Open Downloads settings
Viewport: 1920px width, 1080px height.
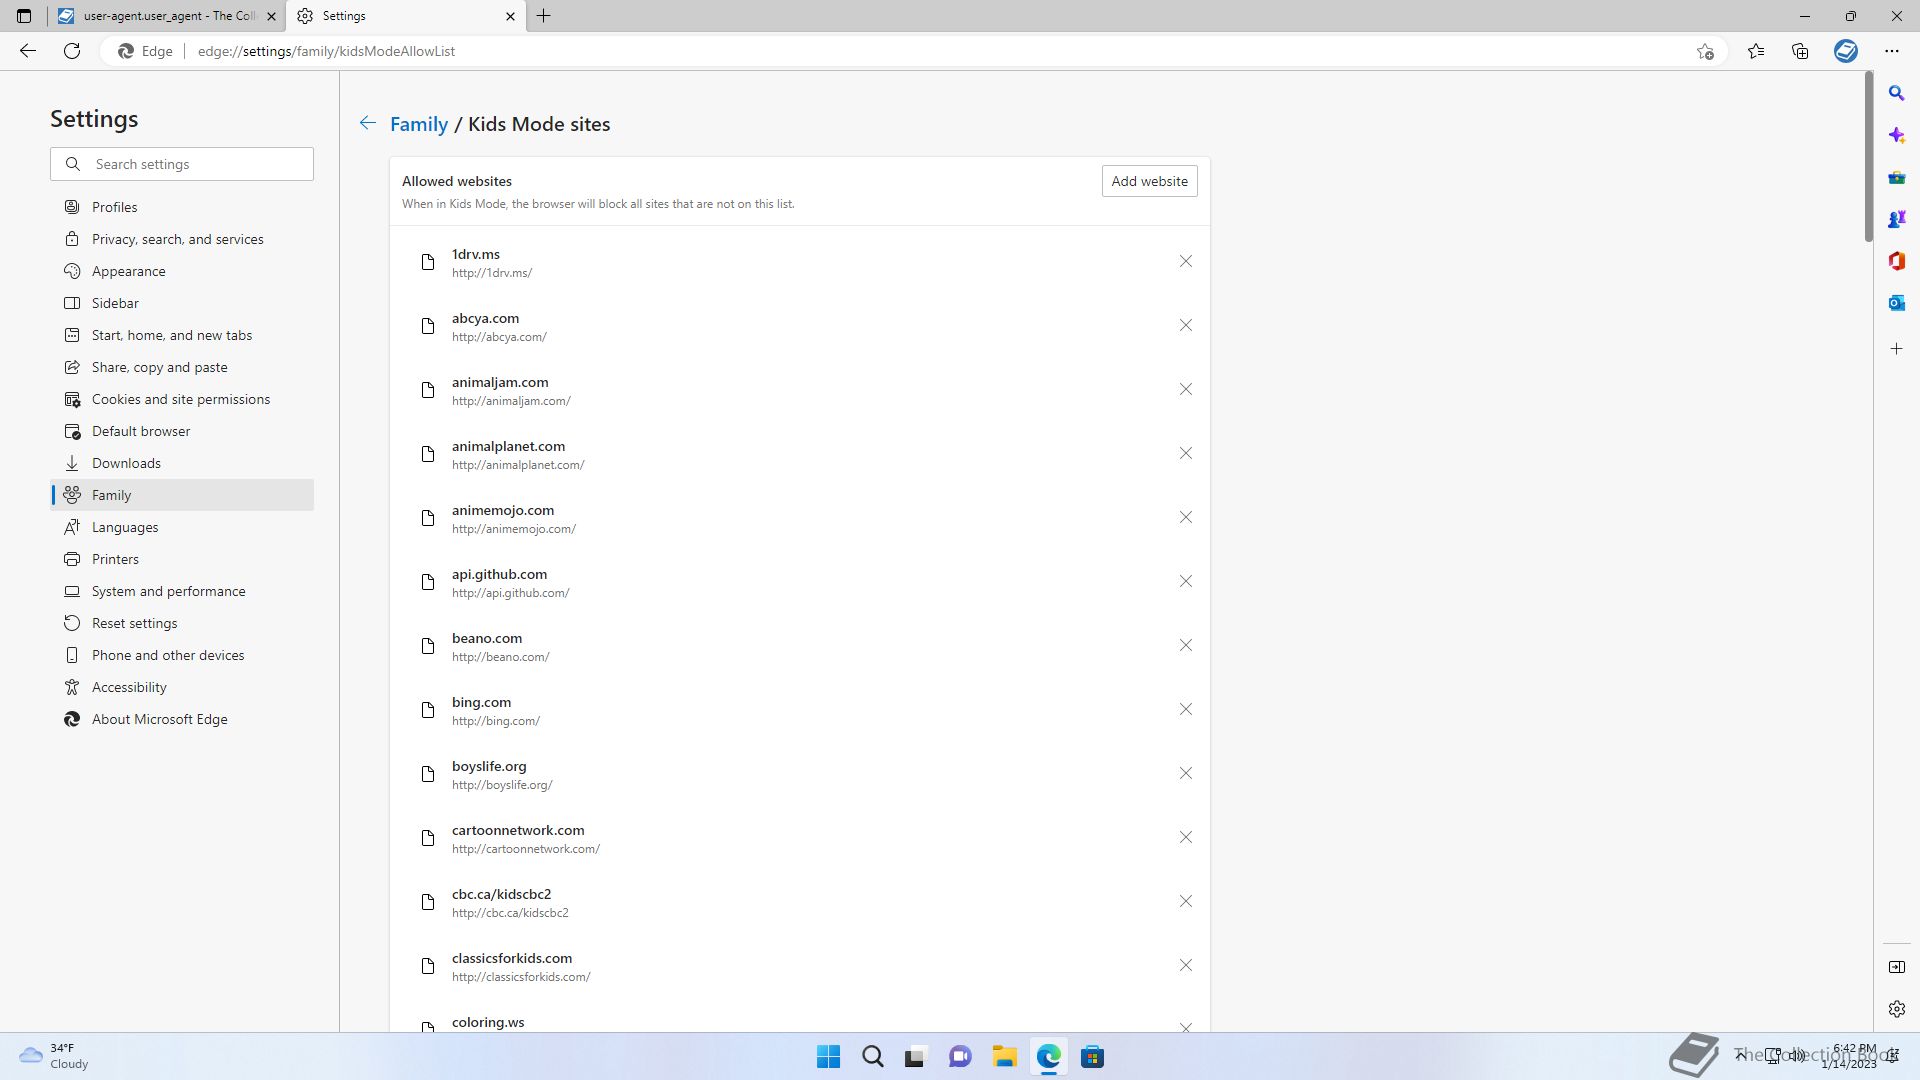(182, 463)
